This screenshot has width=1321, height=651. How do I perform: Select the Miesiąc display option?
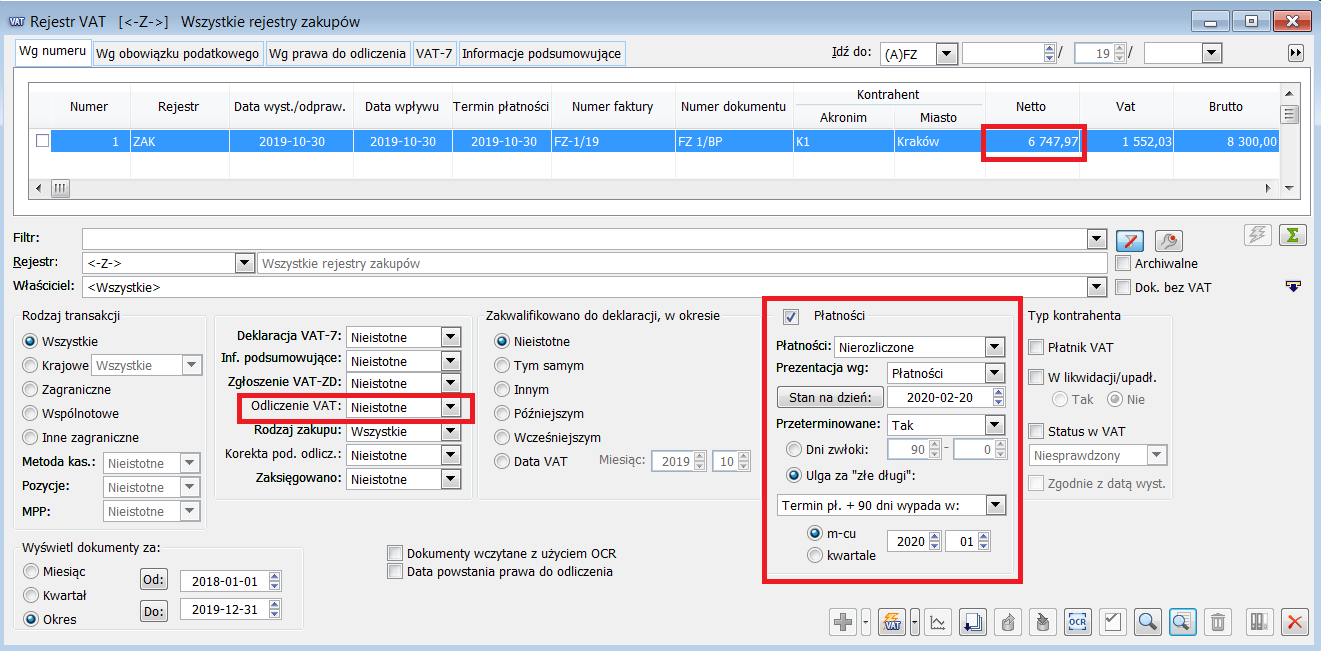pos(30,571)
